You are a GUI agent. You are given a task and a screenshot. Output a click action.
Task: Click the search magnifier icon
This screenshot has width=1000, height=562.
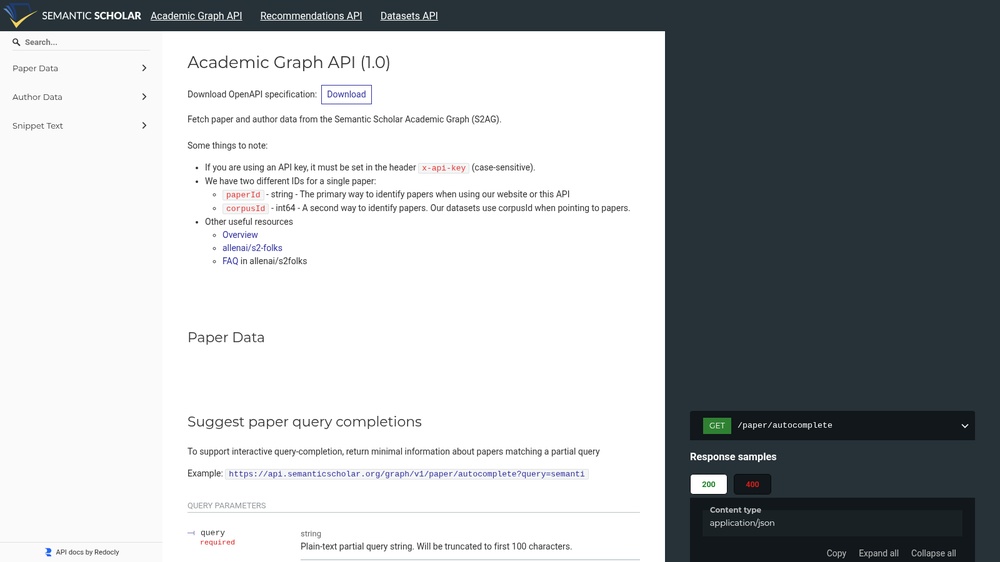point(17,42)
